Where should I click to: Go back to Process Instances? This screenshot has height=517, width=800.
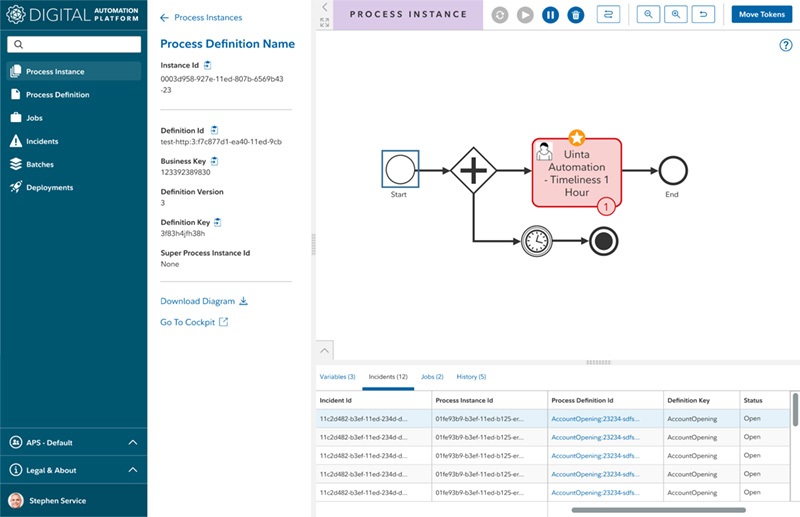point(201,18)
